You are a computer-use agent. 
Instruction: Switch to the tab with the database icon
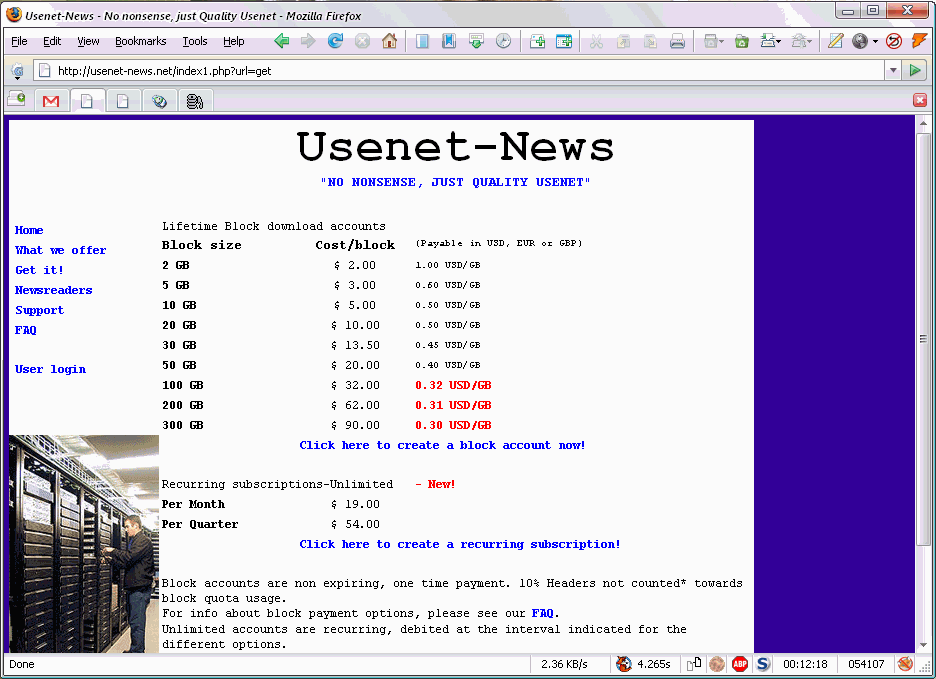pos(195,101)
